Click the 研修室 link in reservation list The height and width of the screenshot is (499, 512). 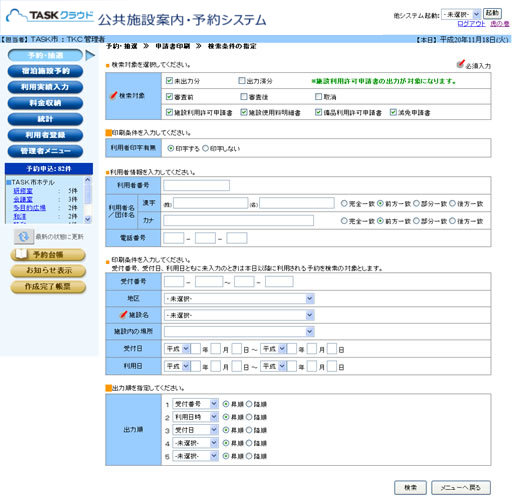pos(23,191)
